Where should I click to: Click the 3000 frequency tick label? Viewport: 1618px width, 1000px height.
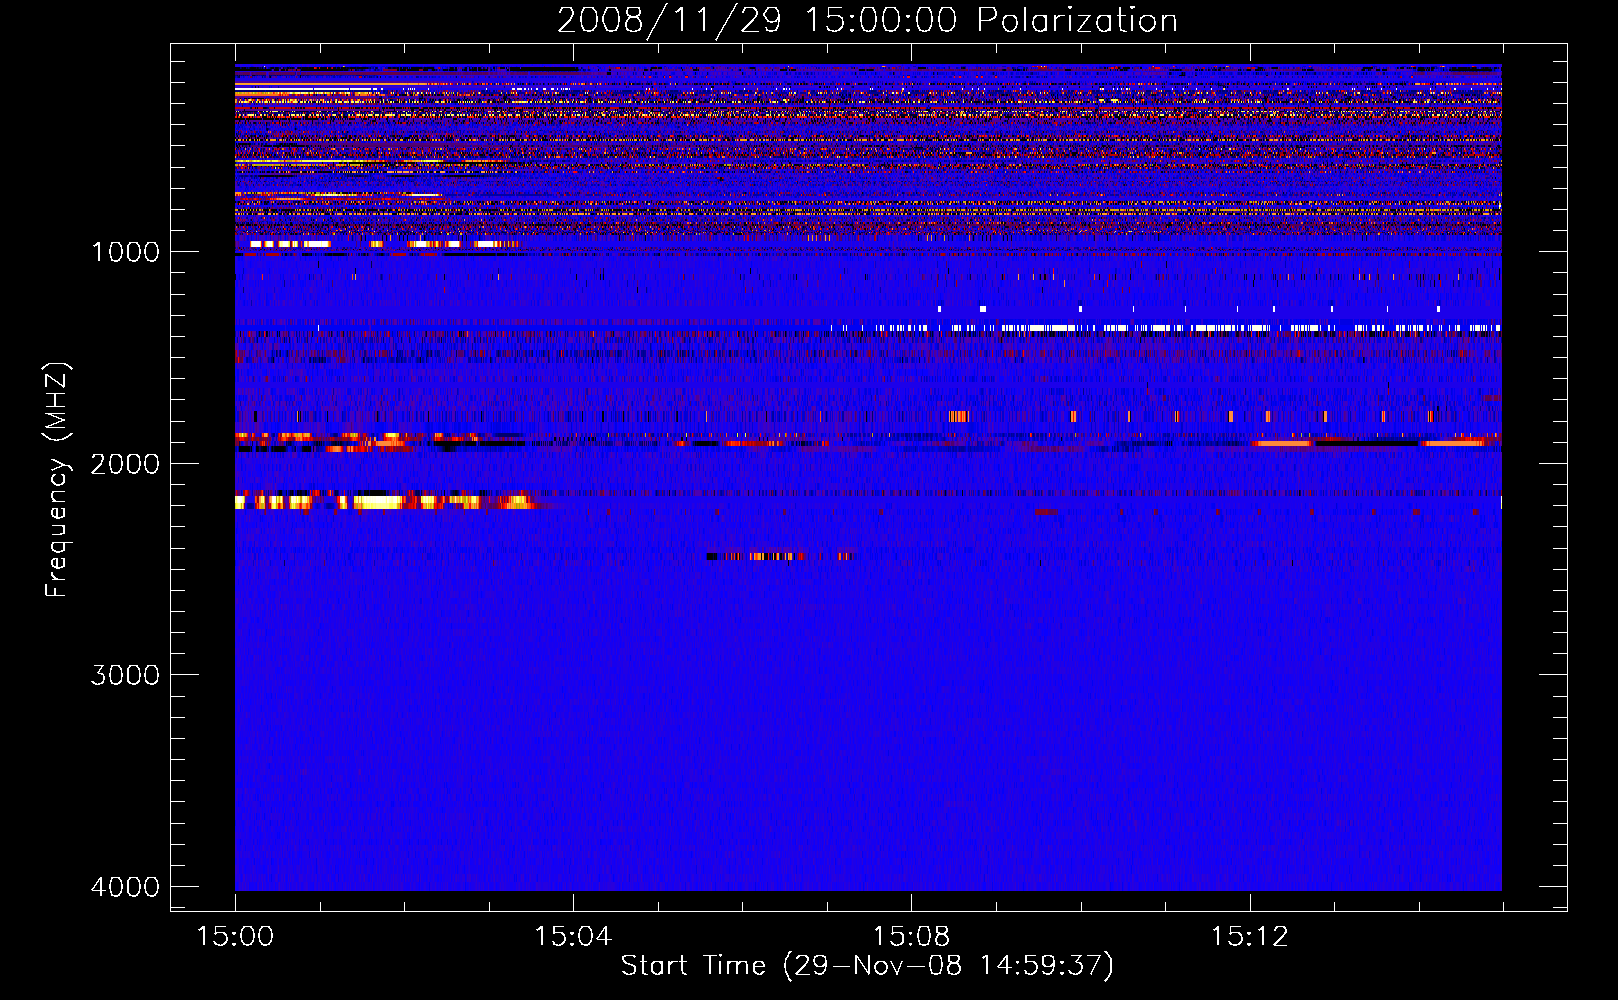click(x=125, y=675)
